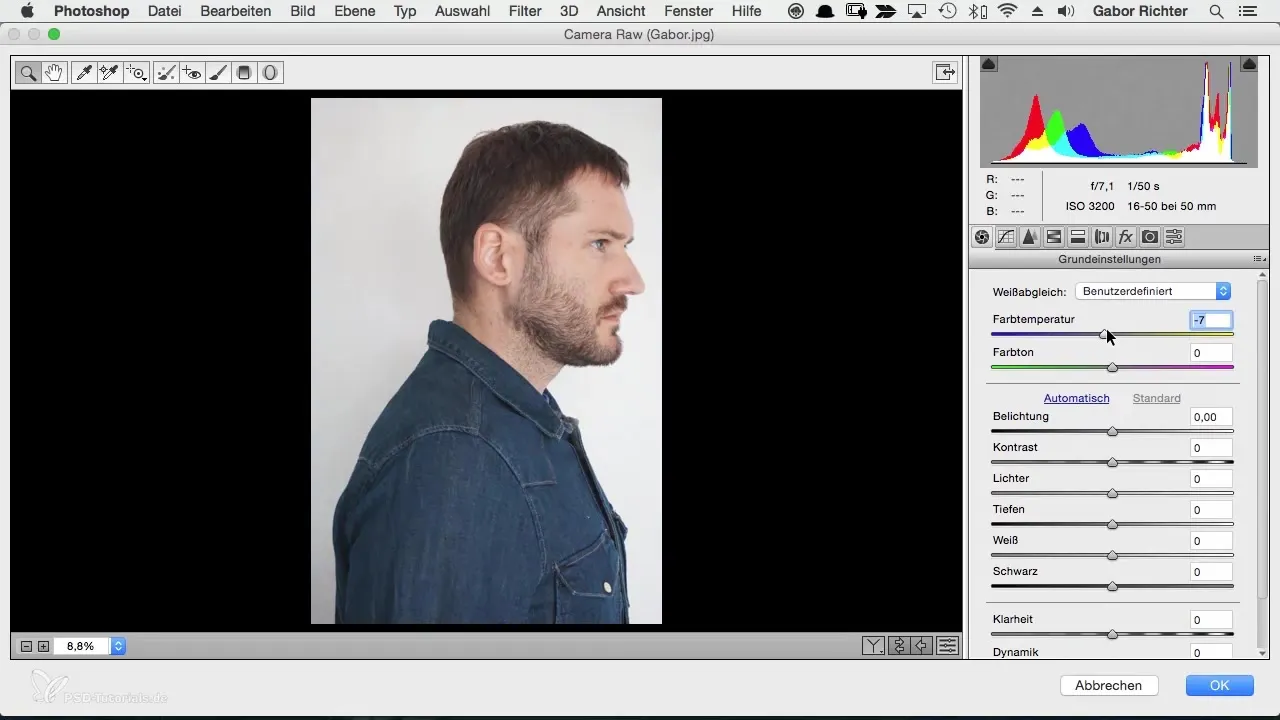The image size is (1280, 720).
Task: Click the Schwarz slider handle
Action: click(1112, 586)
